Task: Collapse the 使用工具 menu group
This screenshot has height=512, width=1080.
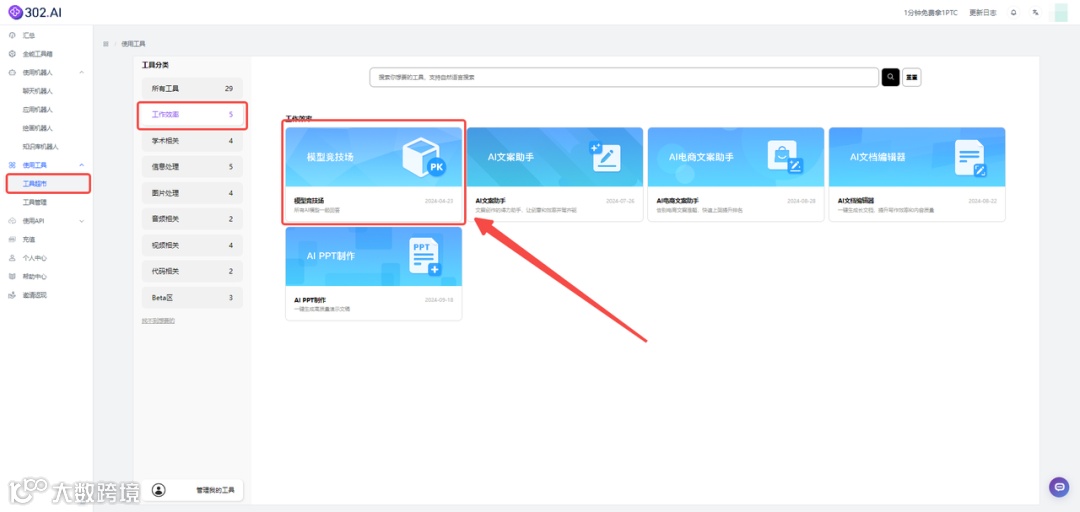Action: 82,165
